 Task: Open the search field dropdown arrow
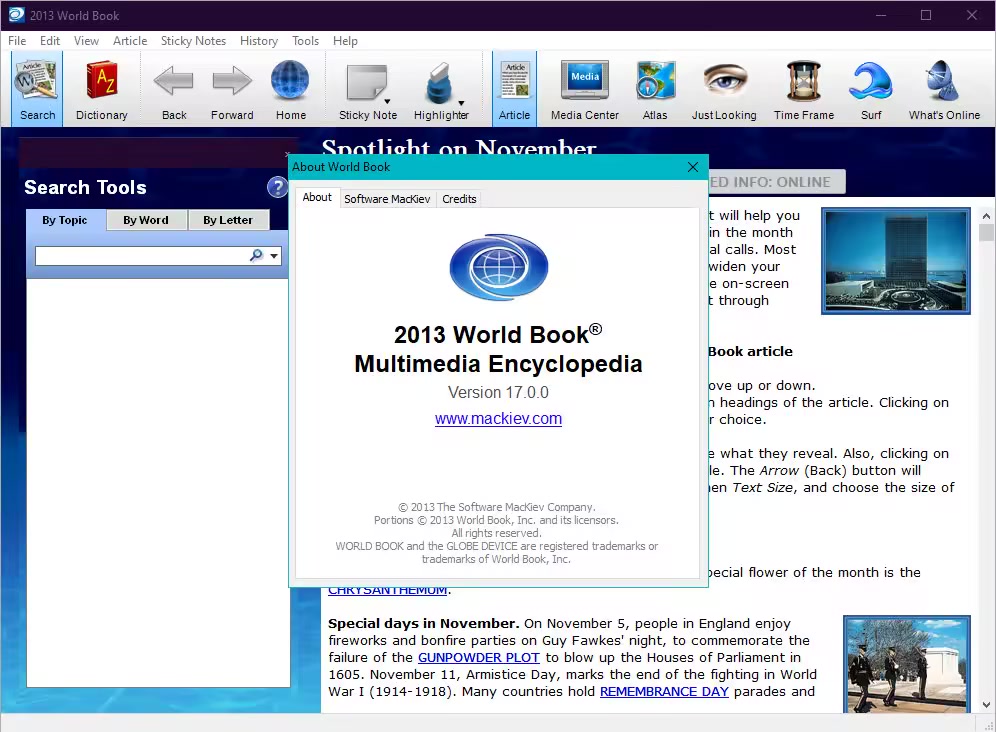tap(274, 257)
